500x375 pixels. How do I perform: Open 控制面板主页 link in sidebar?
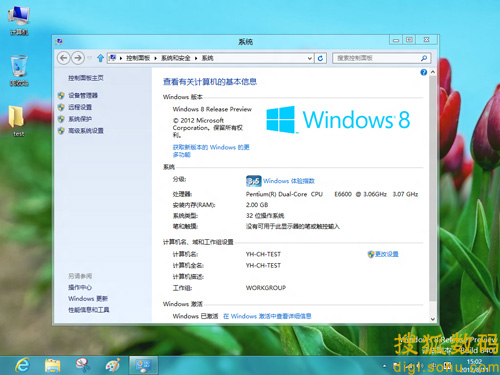86,78
